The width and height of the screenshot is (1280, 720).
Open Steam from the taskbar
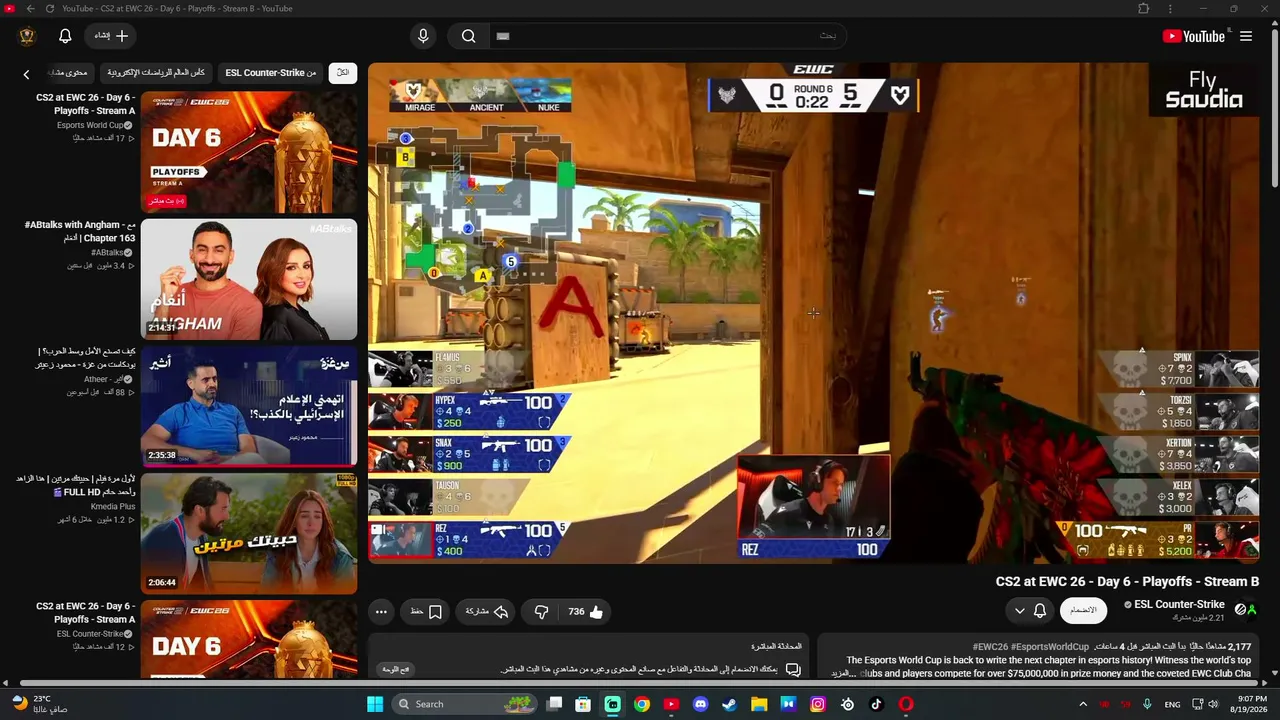[x=729, y=704]
